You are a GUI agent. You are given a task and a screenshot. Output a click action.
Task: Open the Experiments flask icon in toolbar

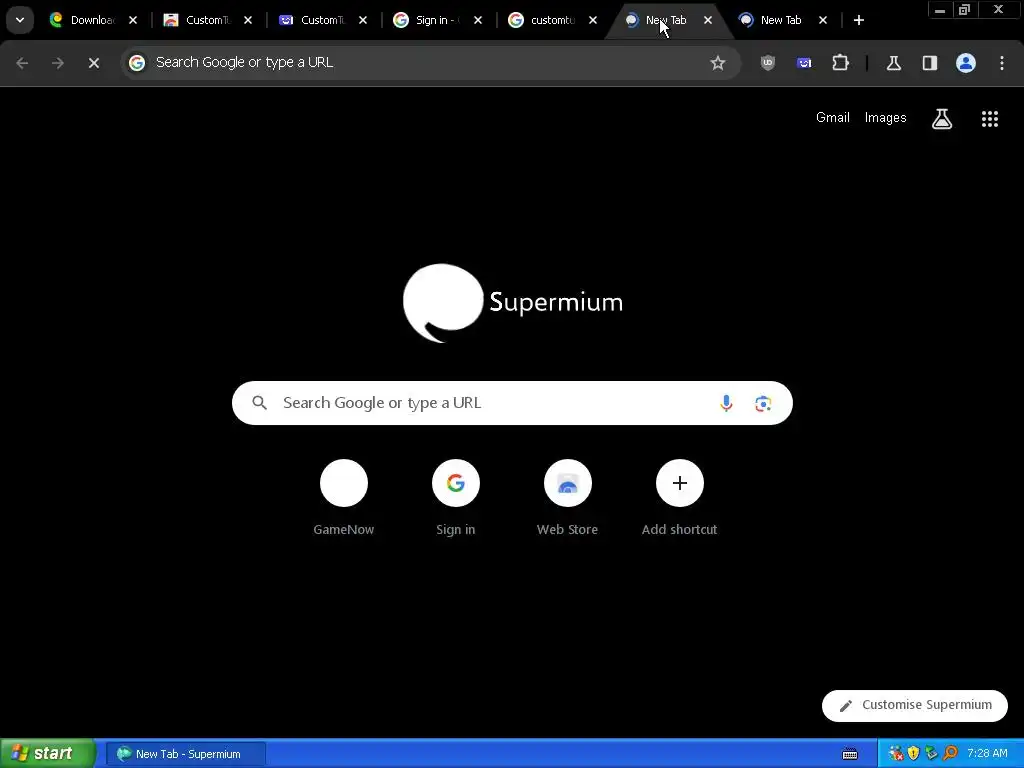pyautogui.click(x=893, y=63)
